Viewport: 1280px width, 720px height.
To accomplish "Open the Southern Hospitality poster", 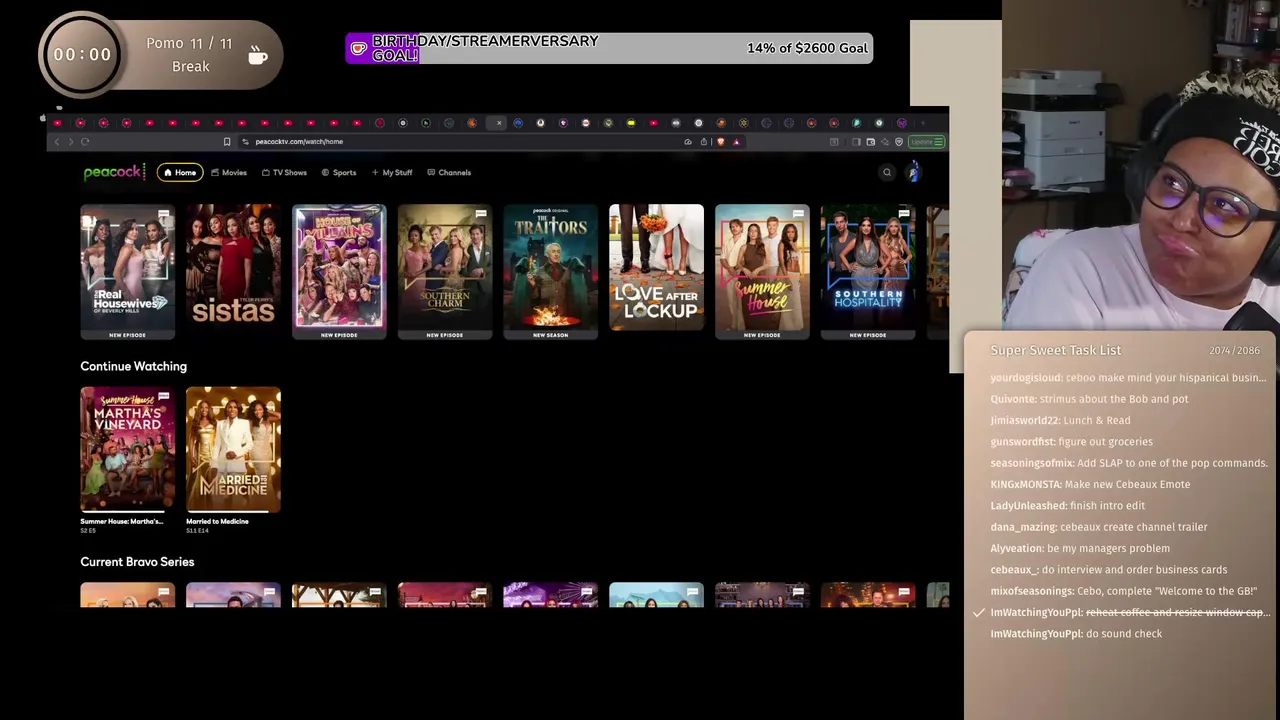I will [x=868, y=271].
